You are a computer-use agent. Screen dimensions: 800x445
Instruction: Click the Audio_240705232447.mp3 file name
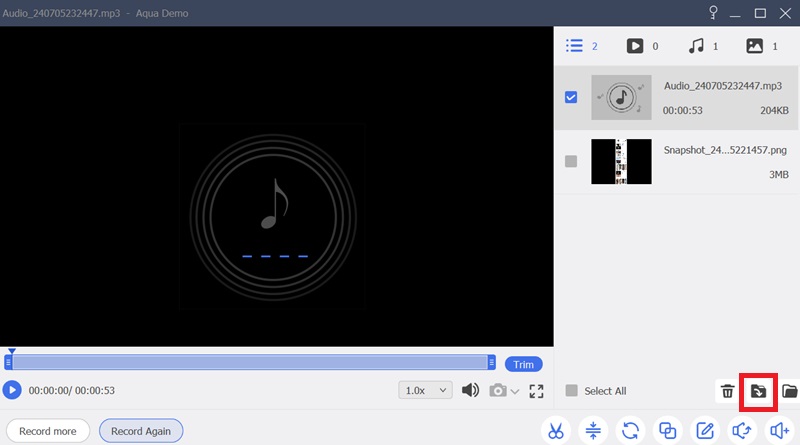click(722, 86)
